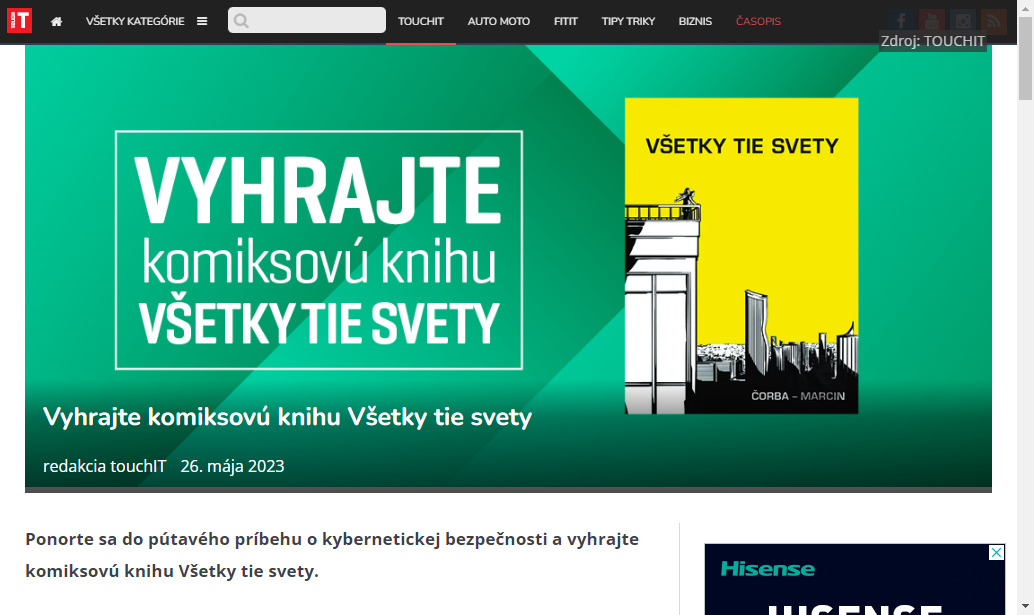
Task: Open the article title Vyhrajte komiksovú knihu Všetky tie svety
Action: click(288, 417)
